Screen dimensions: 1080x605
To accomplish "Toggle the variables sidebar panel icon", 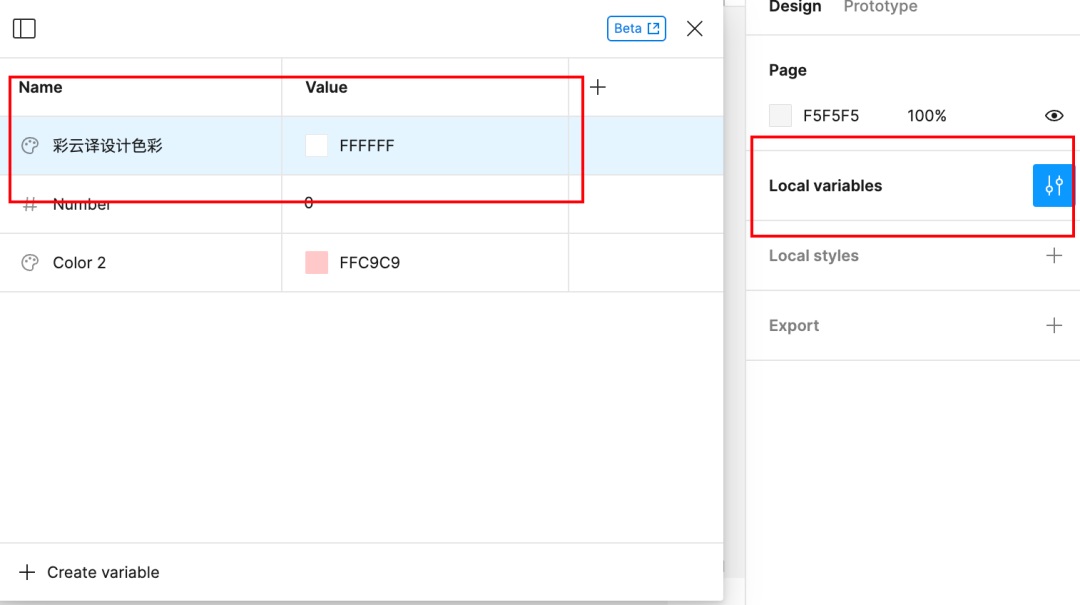I will 24,29.
